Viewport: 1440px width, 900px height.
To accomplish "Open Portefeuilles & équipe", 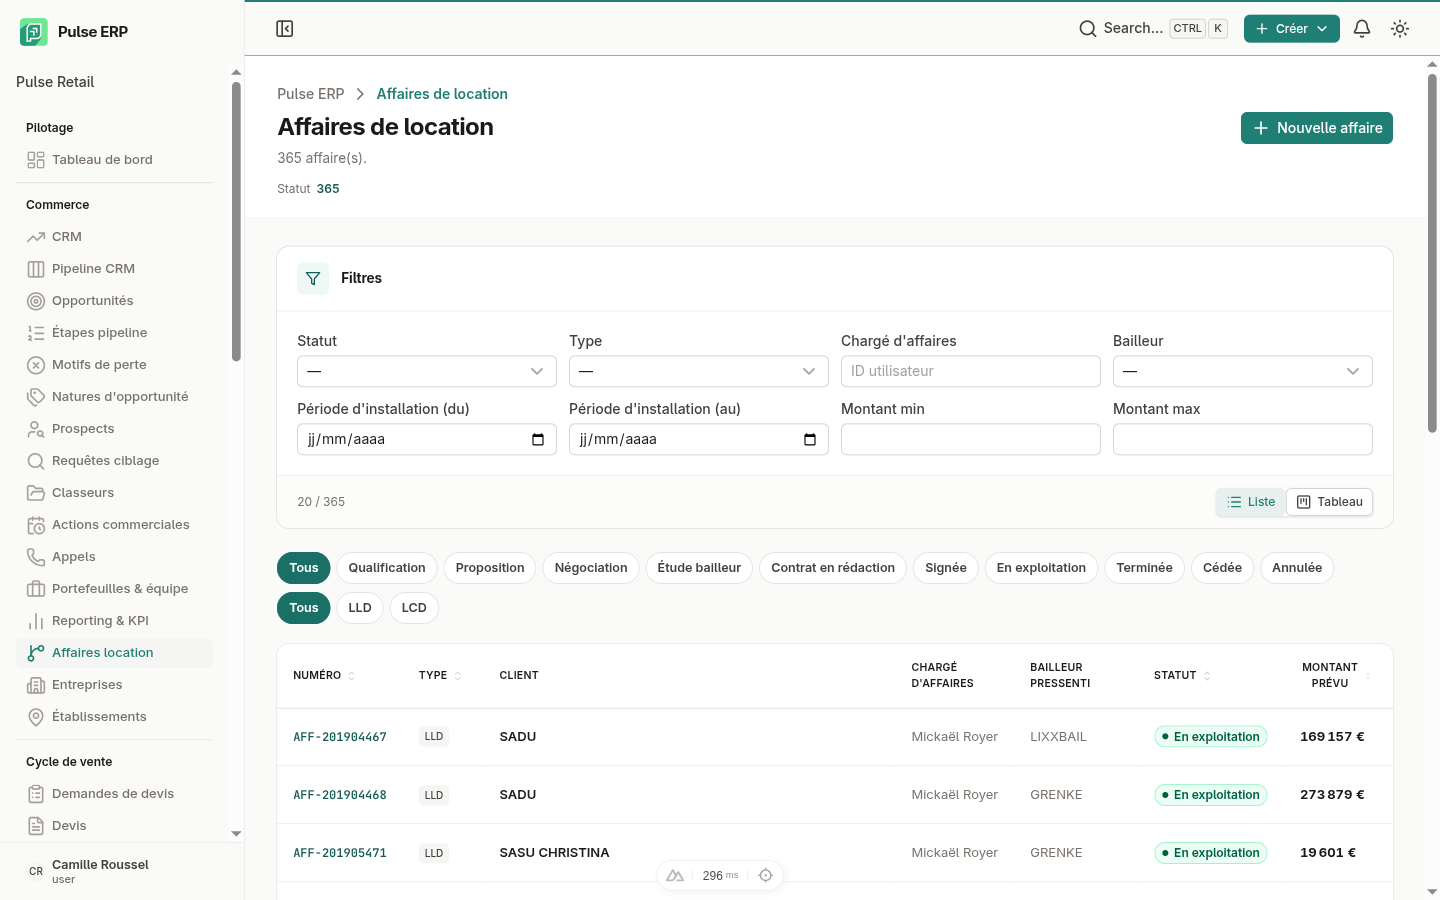I will (114, 589).
